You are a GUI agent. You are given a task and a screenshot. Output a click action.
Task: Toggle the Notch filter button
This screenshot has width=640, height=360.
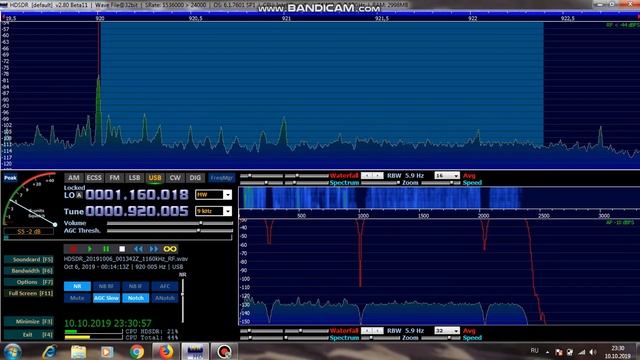[136, 298]
